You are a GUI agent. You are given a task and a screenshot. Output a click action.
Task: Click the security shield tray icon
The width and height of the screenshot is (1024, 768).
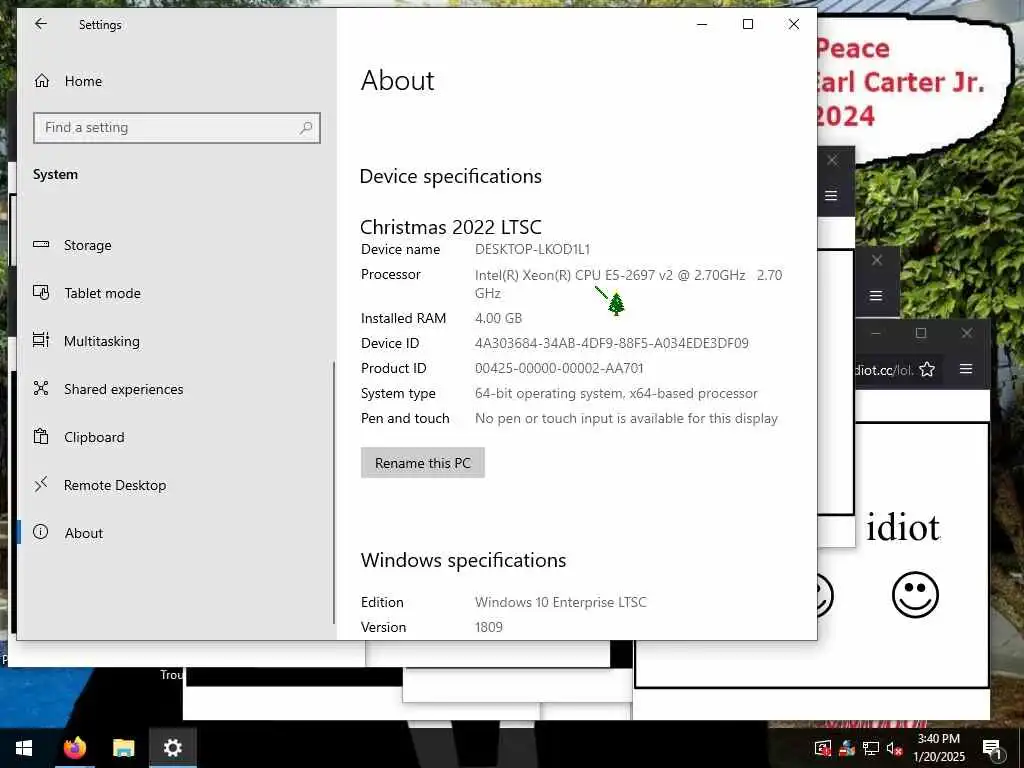coord(823,748)
